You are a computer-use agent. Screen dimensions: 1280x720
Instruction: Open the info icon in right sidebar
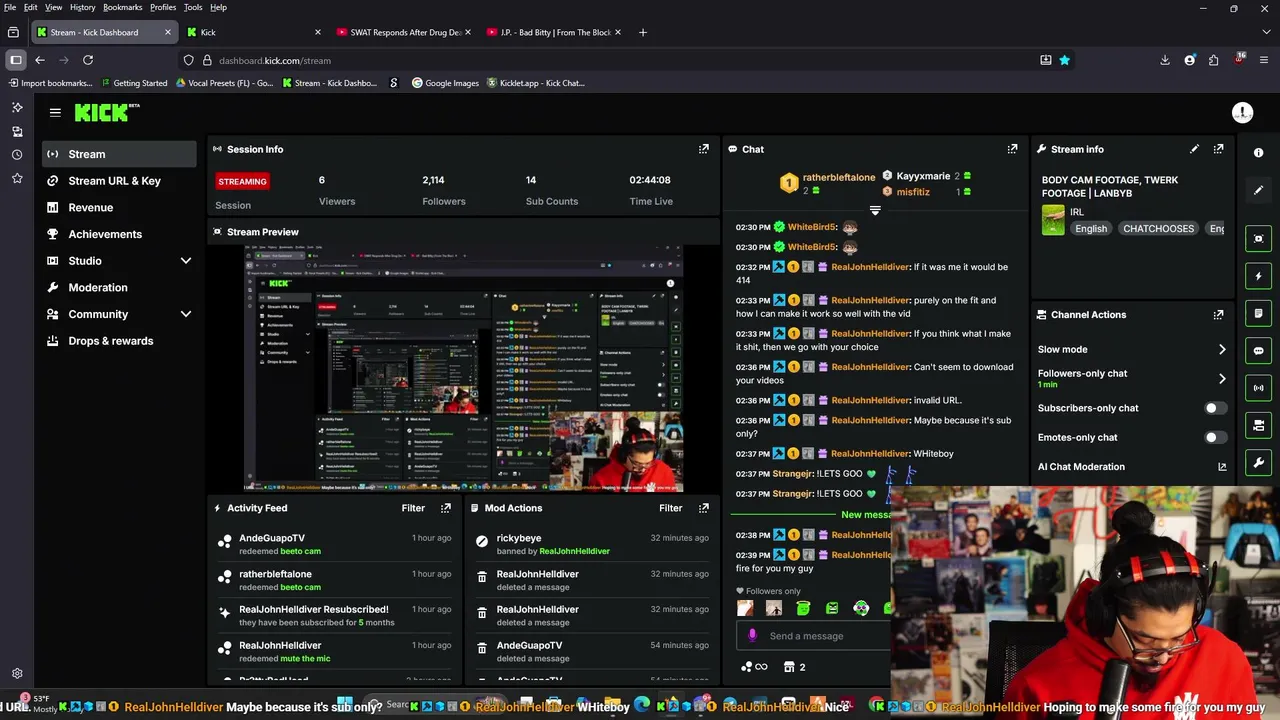[1258, 153]
